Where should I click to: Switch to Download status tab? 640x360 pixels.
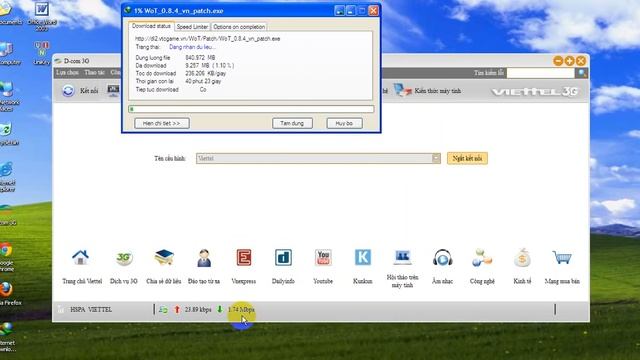[151, 26]
